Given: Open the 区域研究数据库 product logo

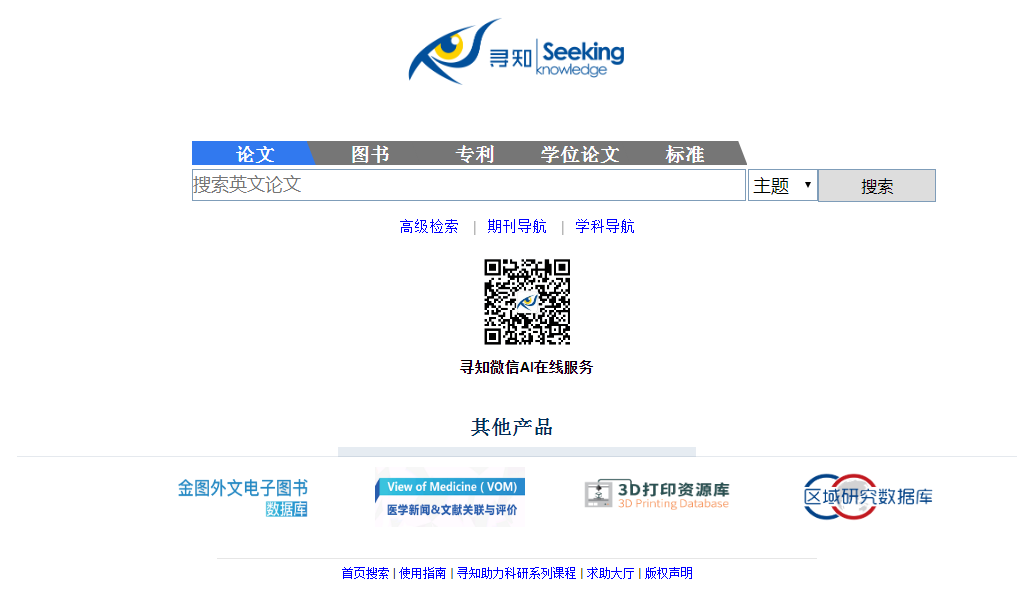Looking at the screenshot, I should pyautogui.click(x=868, y=497).
